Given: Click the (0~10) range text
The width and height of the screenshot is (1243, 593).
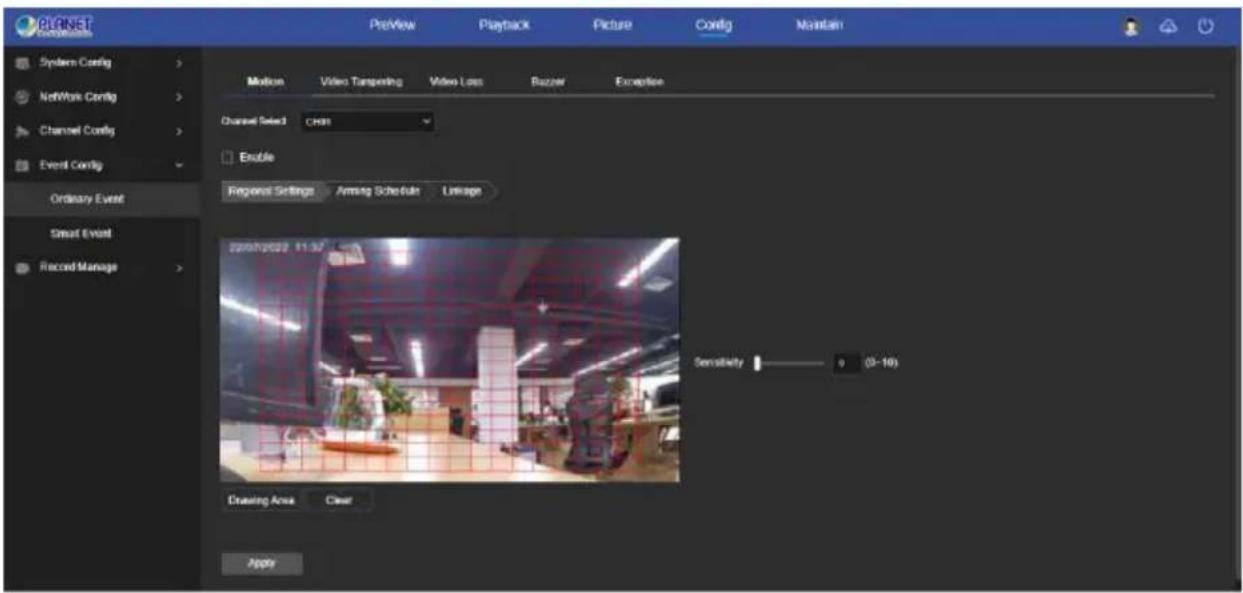Looking at the screenshot, I should 881,363.
